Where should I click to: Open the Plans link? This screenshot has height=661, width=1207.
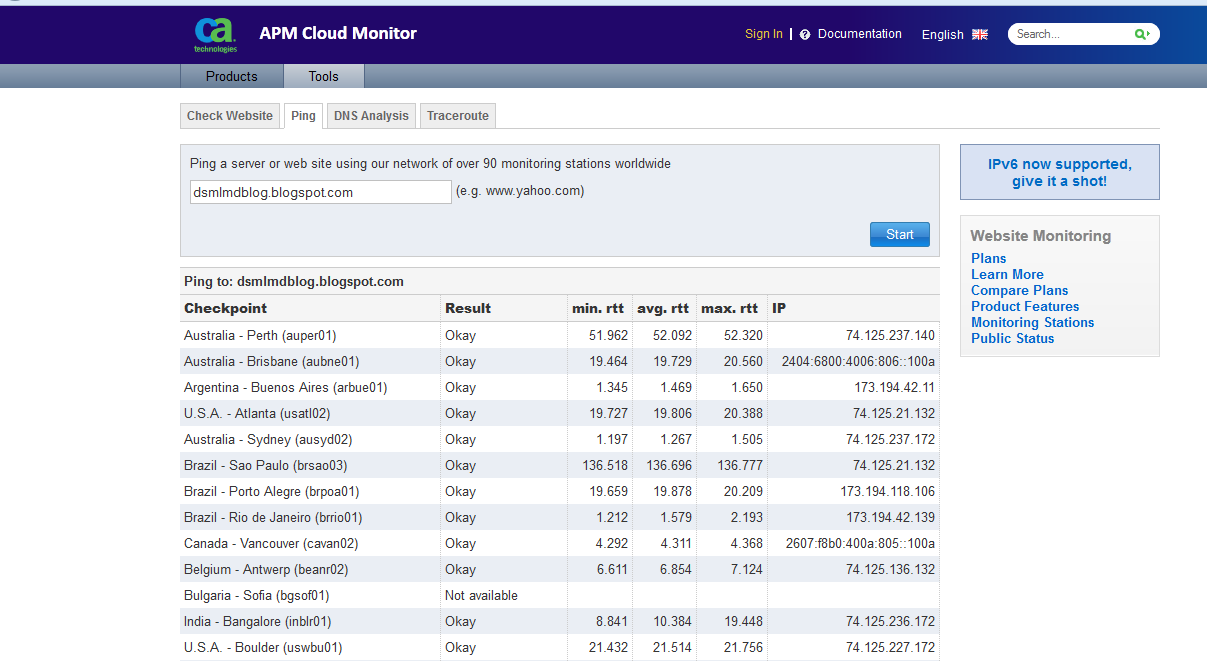tap(989, 258)
